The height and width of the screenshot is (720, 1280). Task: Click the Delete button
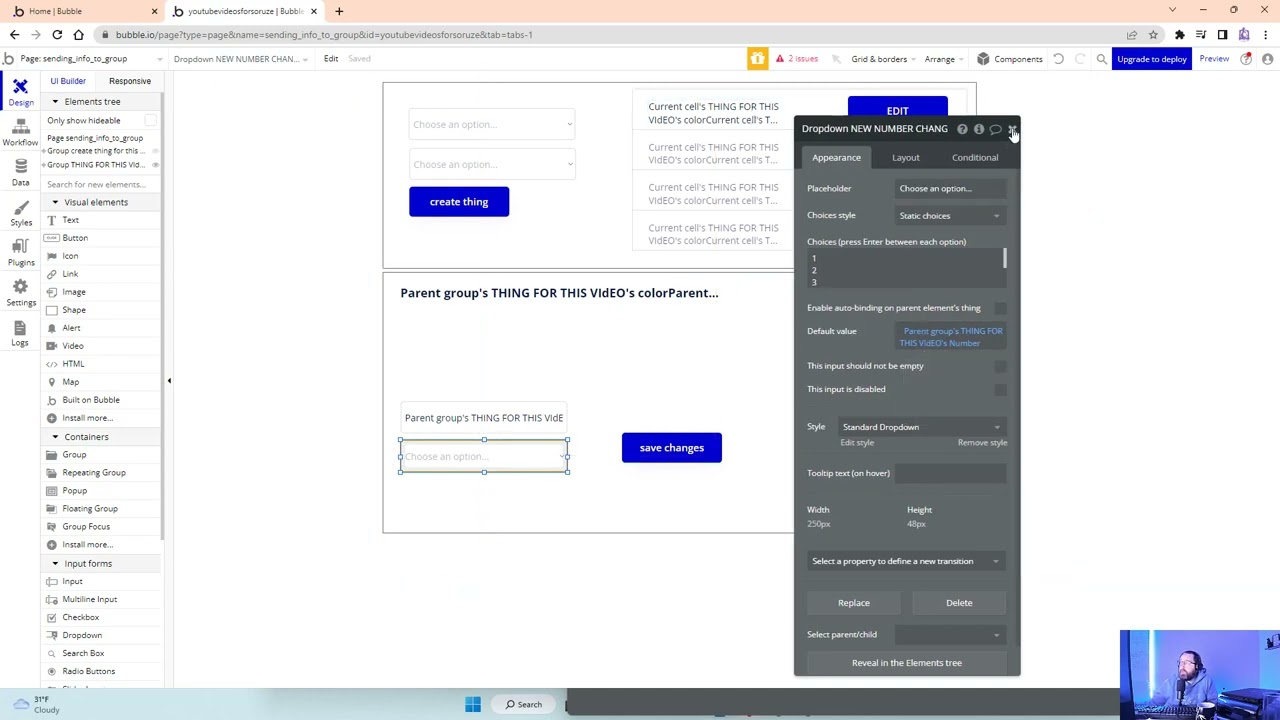[959, 603]
